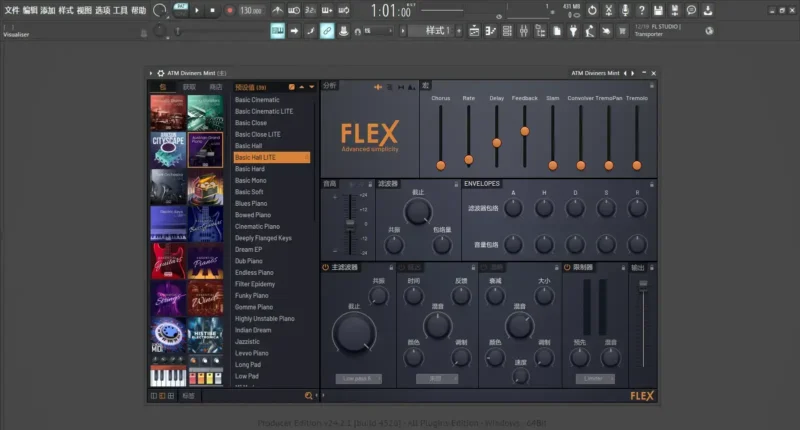Viewport: 800px width, 430px height.
Task: Open the plugin settings gear icon
Action: [160, 73]
